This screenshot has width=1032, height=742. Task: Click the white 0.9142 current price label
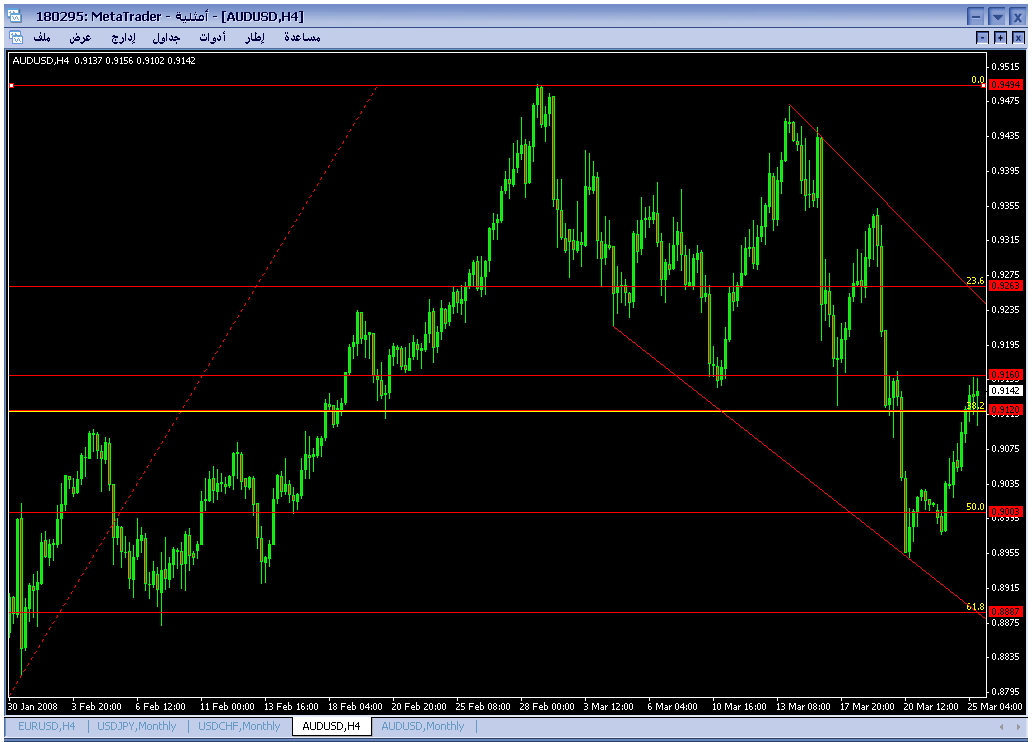click(1005, 391)
